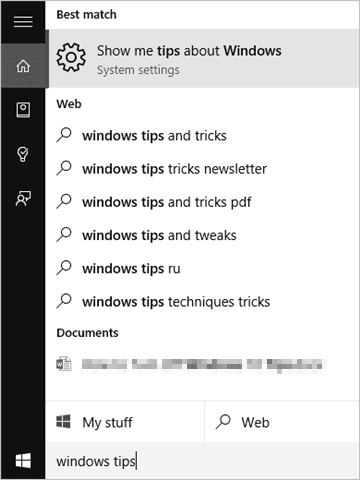Expand the hamburger menu in the sidebar
This screenshot has width=360, height=480.
(x=23, y=22)
